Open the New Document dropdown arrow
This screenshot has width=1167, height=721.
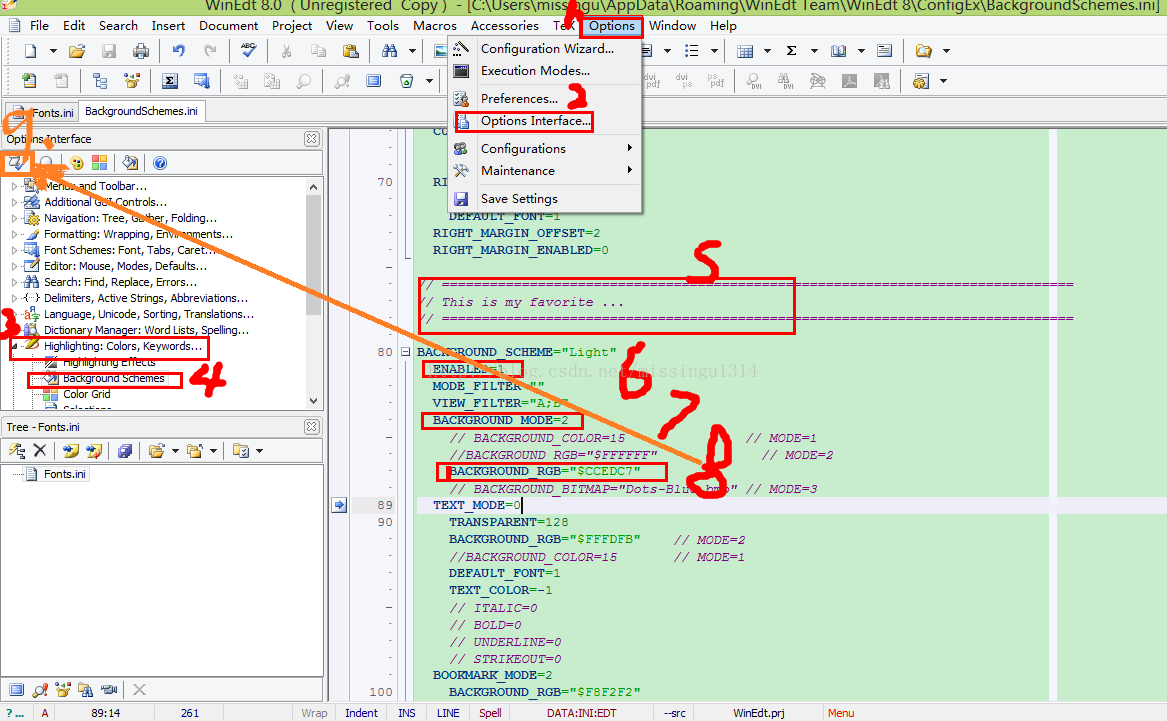click(x=53, y=51)
